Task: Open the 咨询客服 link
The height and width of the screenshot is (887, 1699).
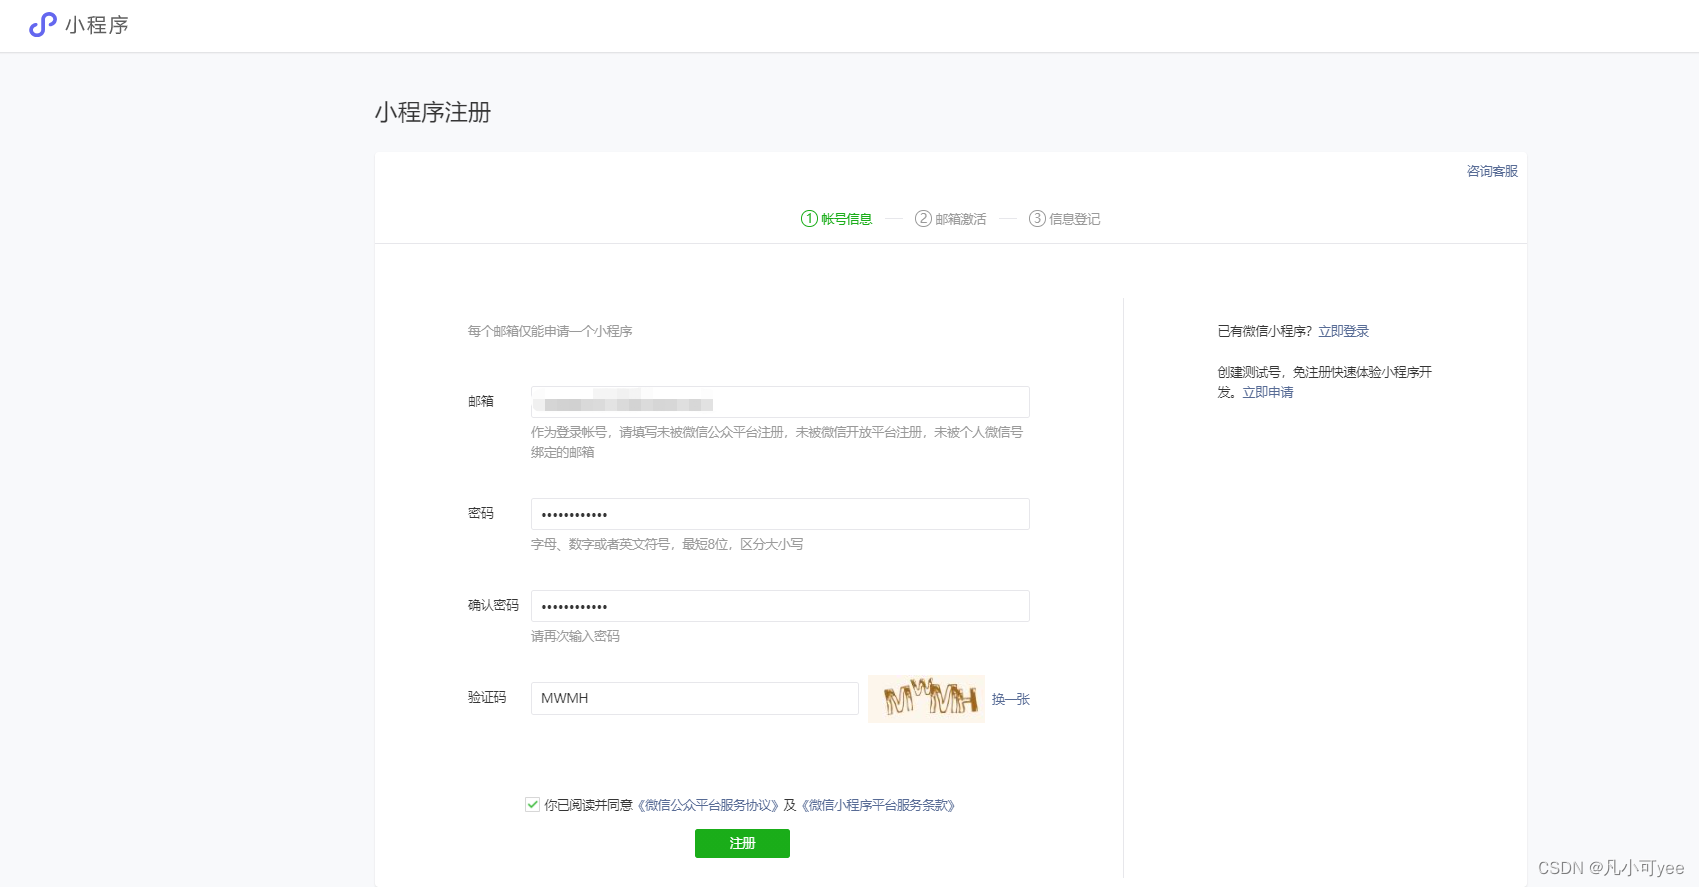Action: [x=1492, y=171]
